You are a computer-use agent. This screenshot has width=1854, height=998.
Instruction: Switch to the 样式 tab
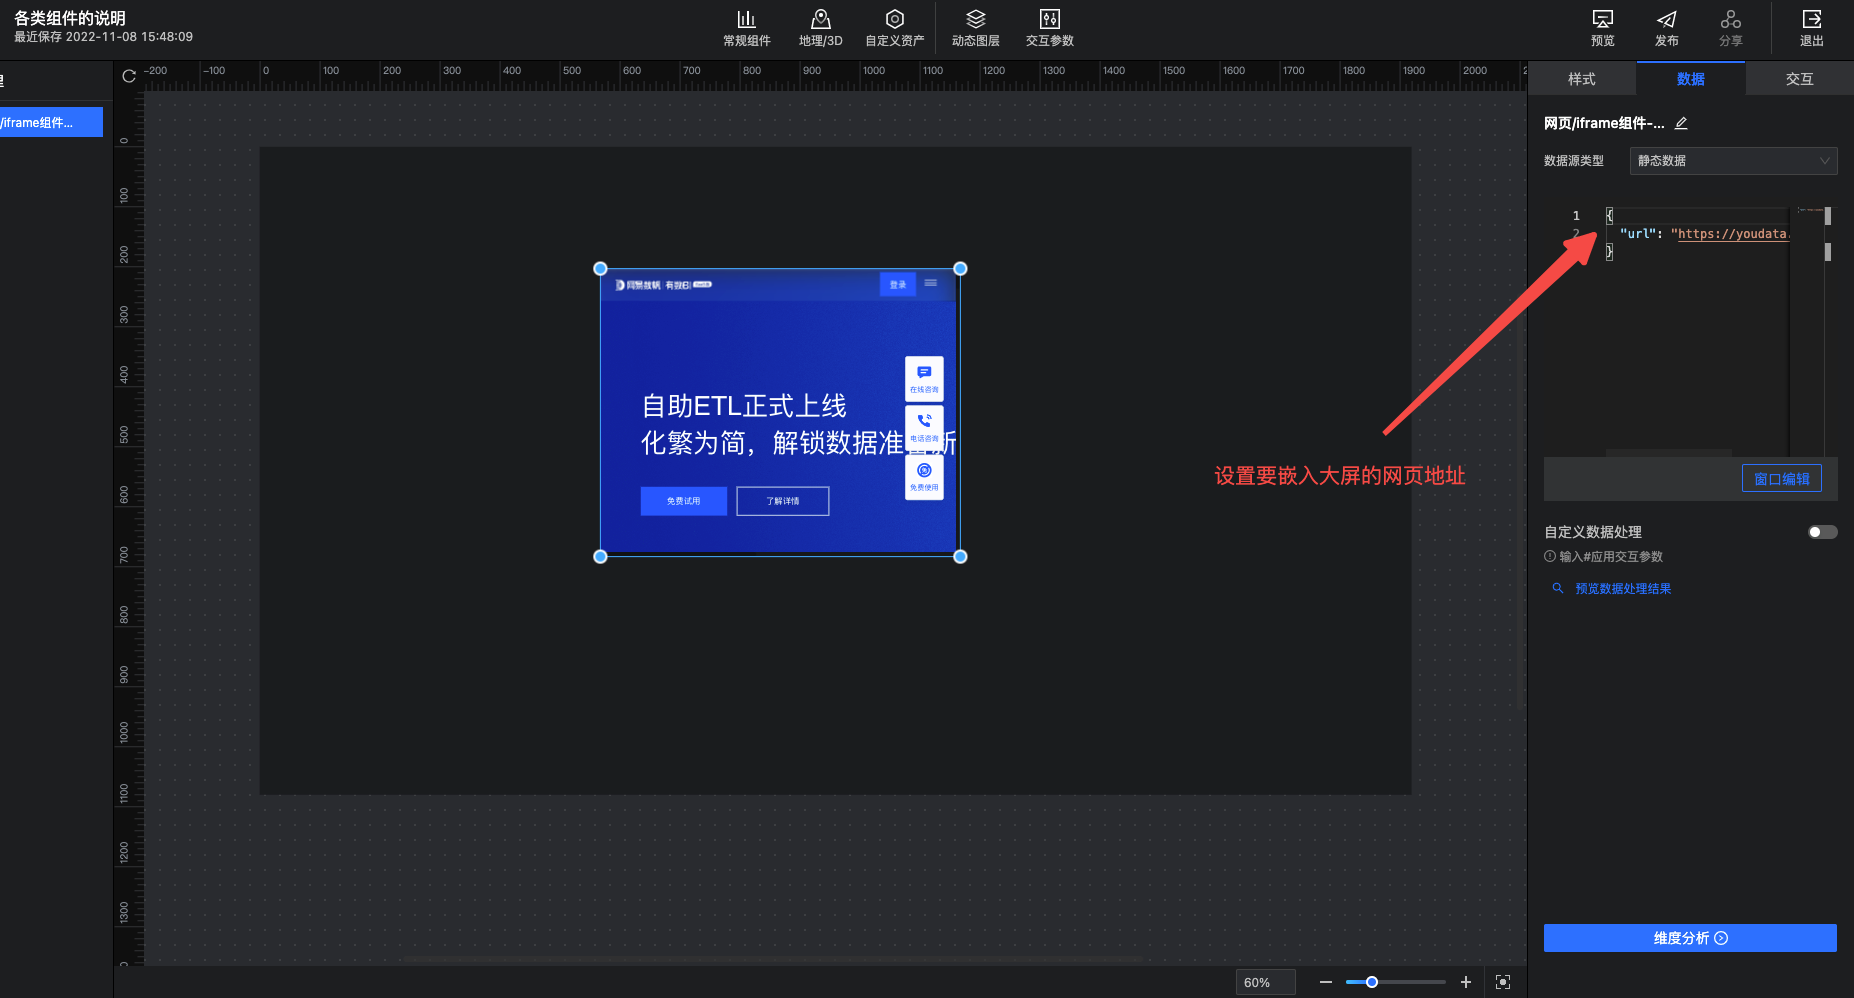[1581, 79]
